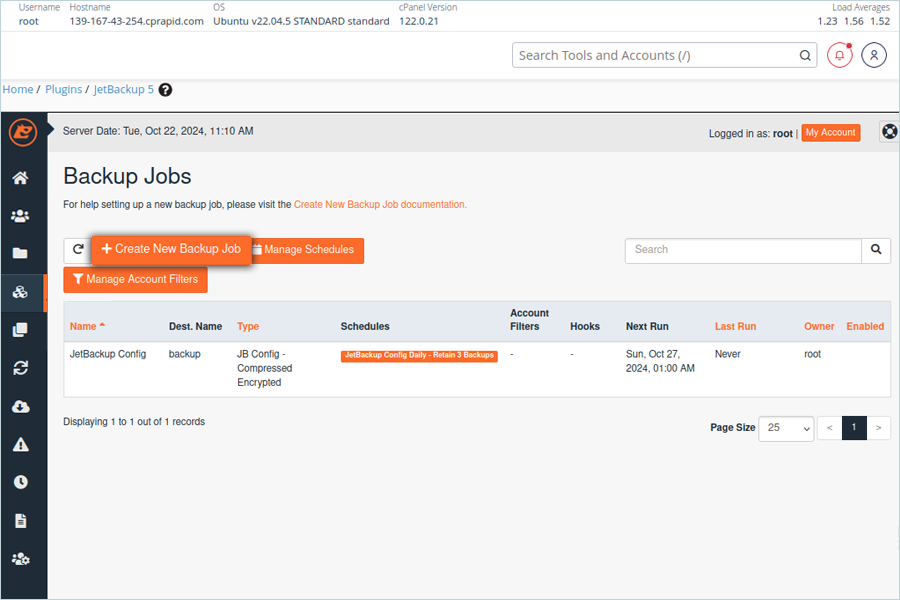Open the Logs document icon in sidebar

coord(21,521)
